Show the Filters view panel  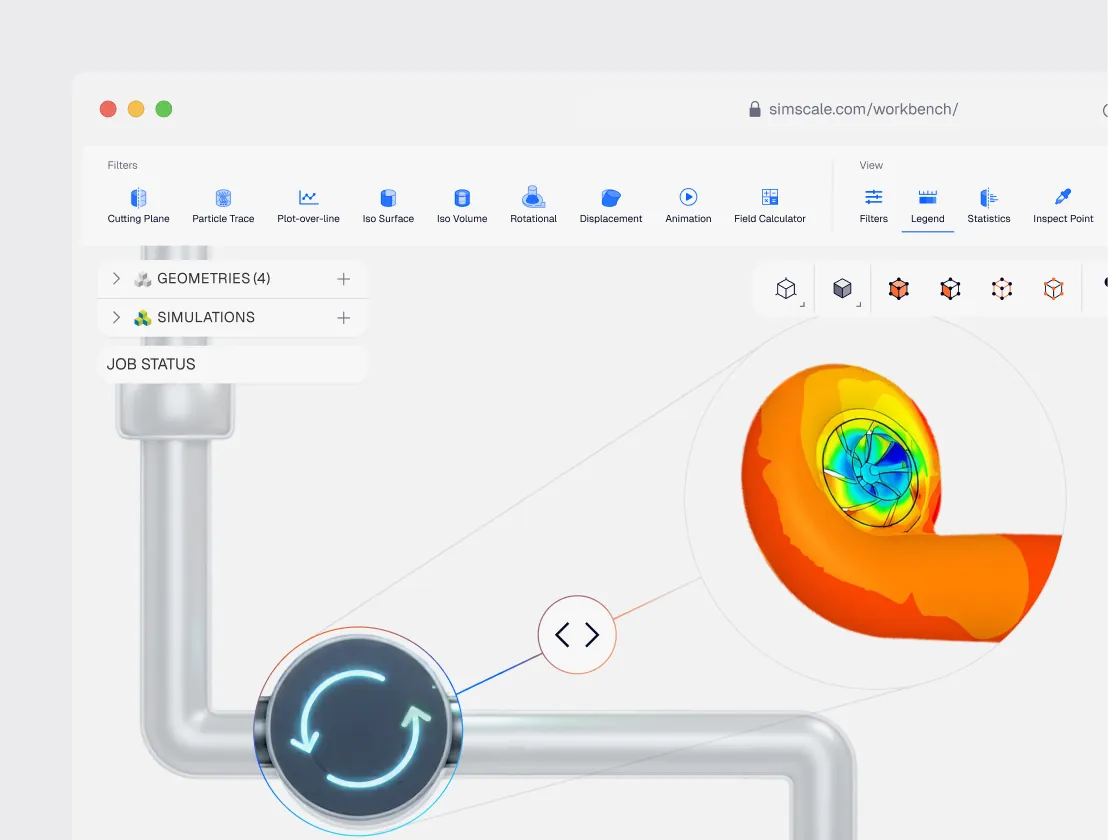click(873, 206)
